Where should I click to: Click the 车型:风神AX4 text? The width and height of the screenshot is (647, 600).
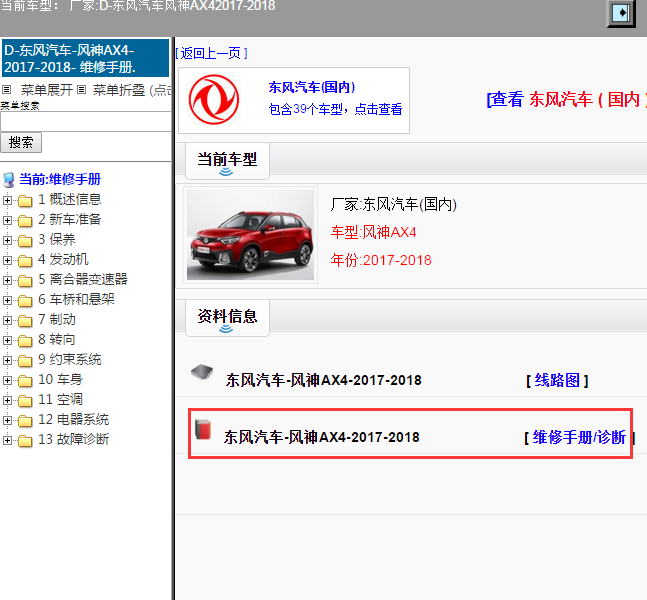pyautogui.click(x=373, y=232)
